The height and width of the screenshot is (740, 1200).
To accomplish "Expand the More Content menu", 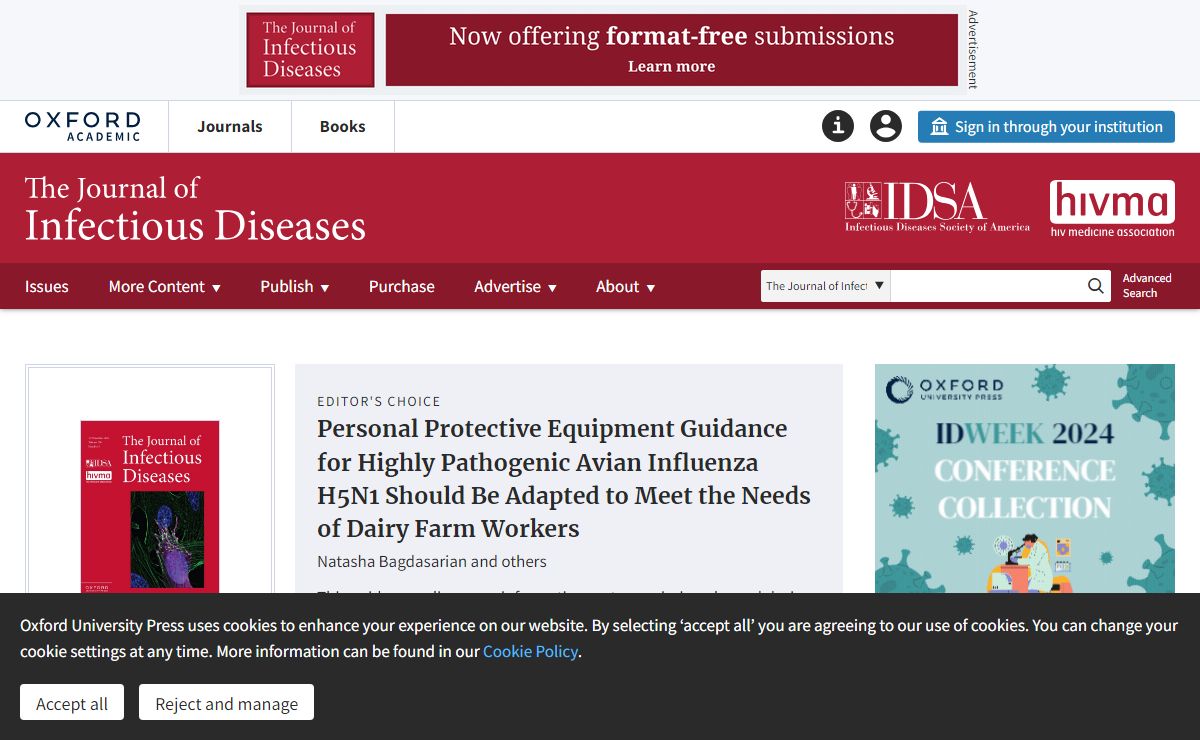I will (x=165, y=286).
